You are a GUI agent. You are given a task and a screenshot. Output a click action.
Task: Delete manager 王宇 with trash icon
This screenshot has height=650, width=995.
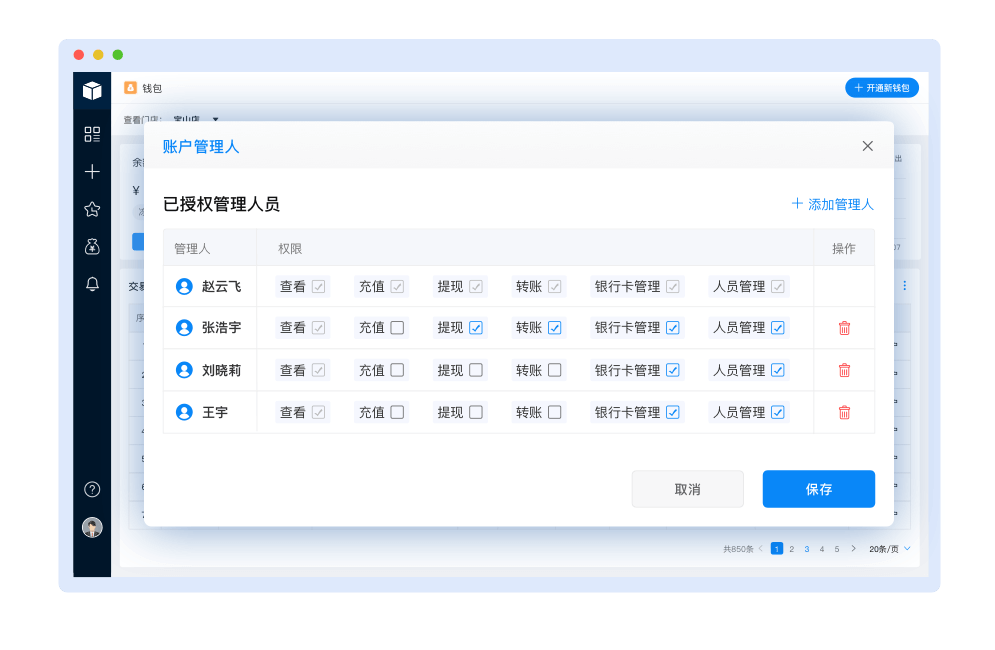pos(844,413)
